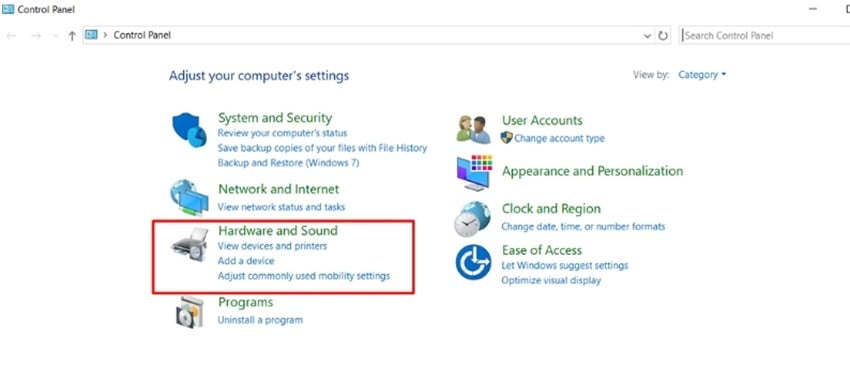The width and height of the screenshot is (850, 381).
Task: Click Review your computer's status
Action: tap(282, 133)
